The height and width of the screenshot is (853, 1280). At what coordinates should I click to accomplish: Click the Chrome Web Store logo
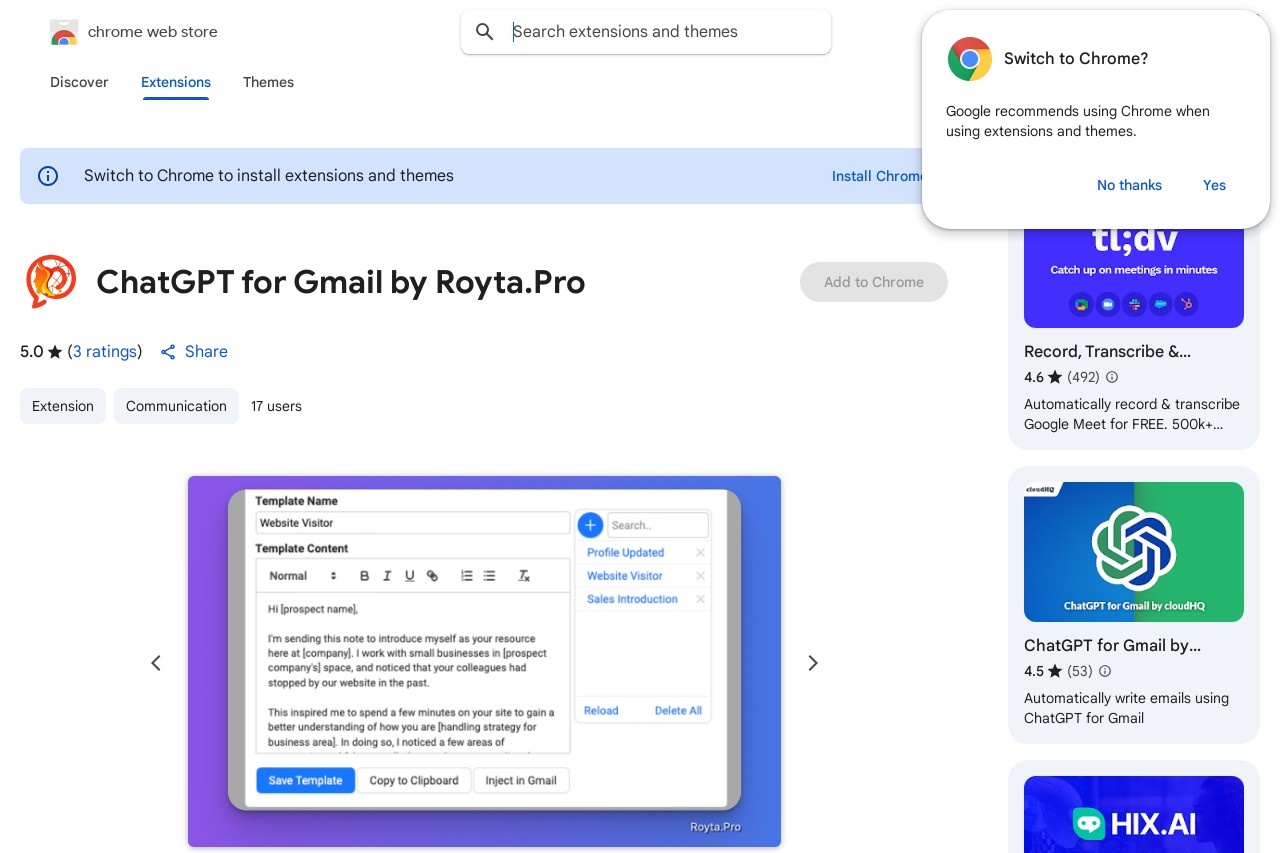64,32
